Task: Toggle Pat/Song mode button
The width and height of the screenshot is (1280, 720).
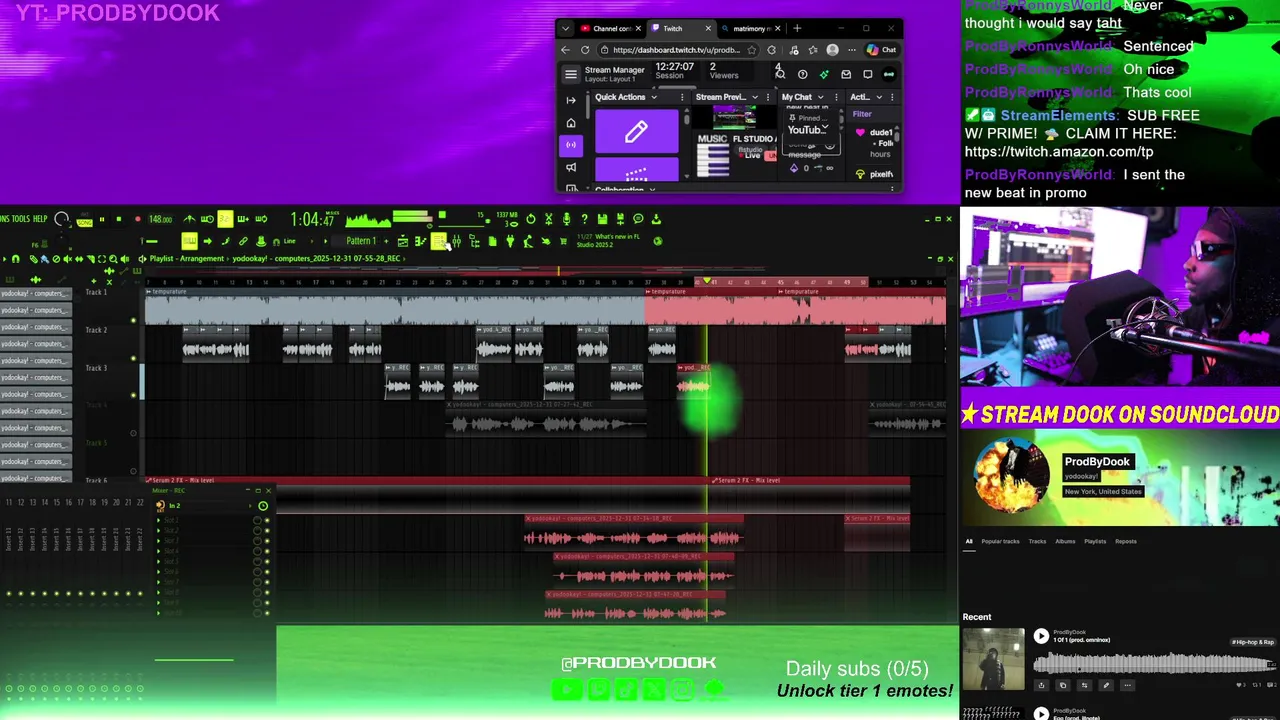Action: [84, 219]
